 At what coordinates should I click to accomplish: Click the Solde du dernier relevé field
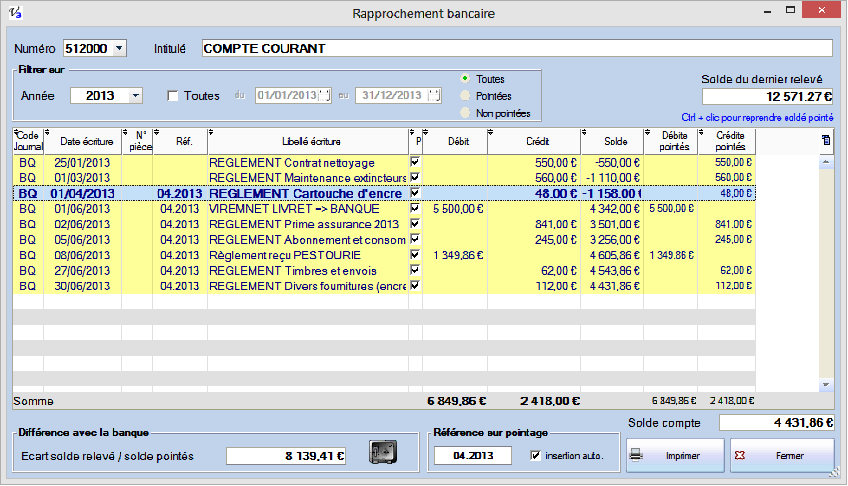[x=767, y=97]
